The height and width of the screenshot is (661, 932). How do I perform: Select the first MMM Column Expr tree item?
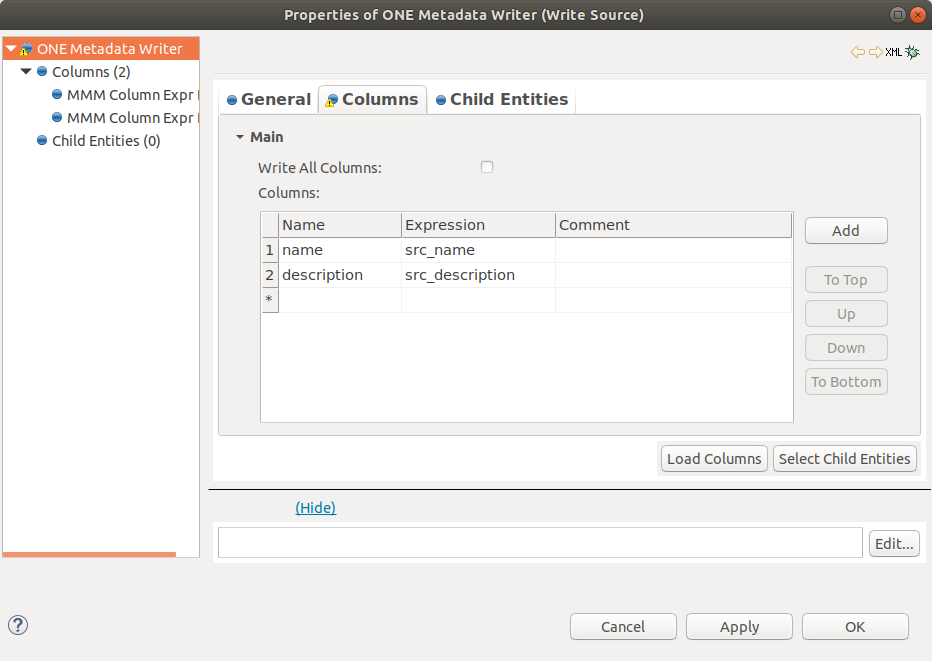pos(127,95)
